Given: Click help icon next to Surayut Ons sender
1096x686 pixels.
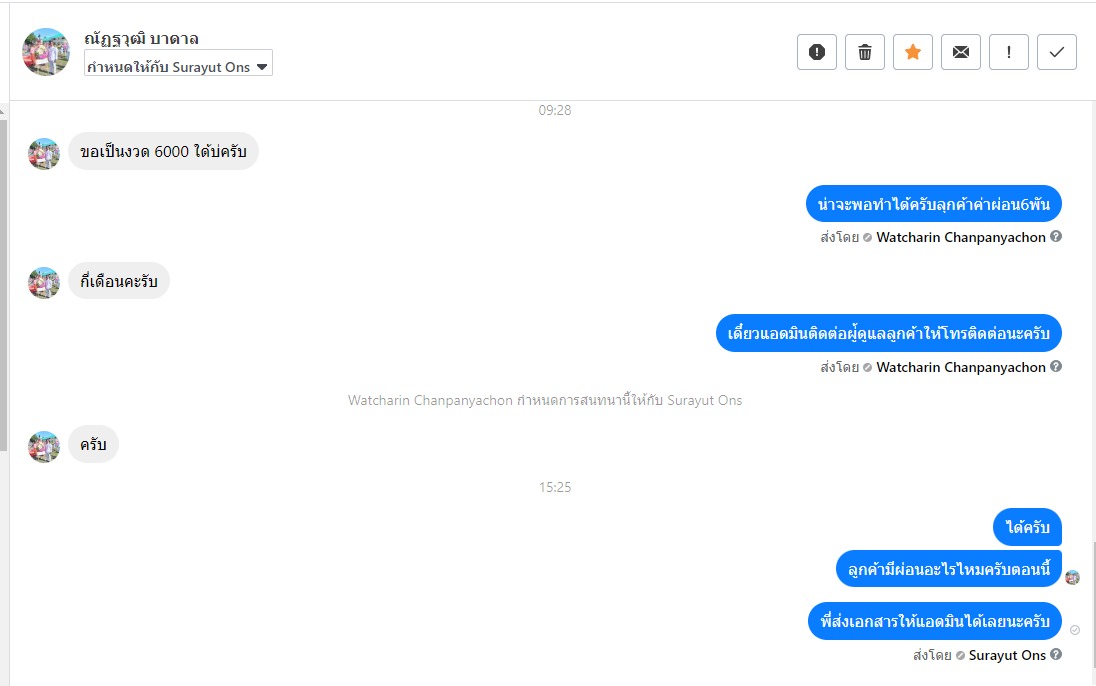Looking at the screenshot, I should click(x=1056, y=655).
